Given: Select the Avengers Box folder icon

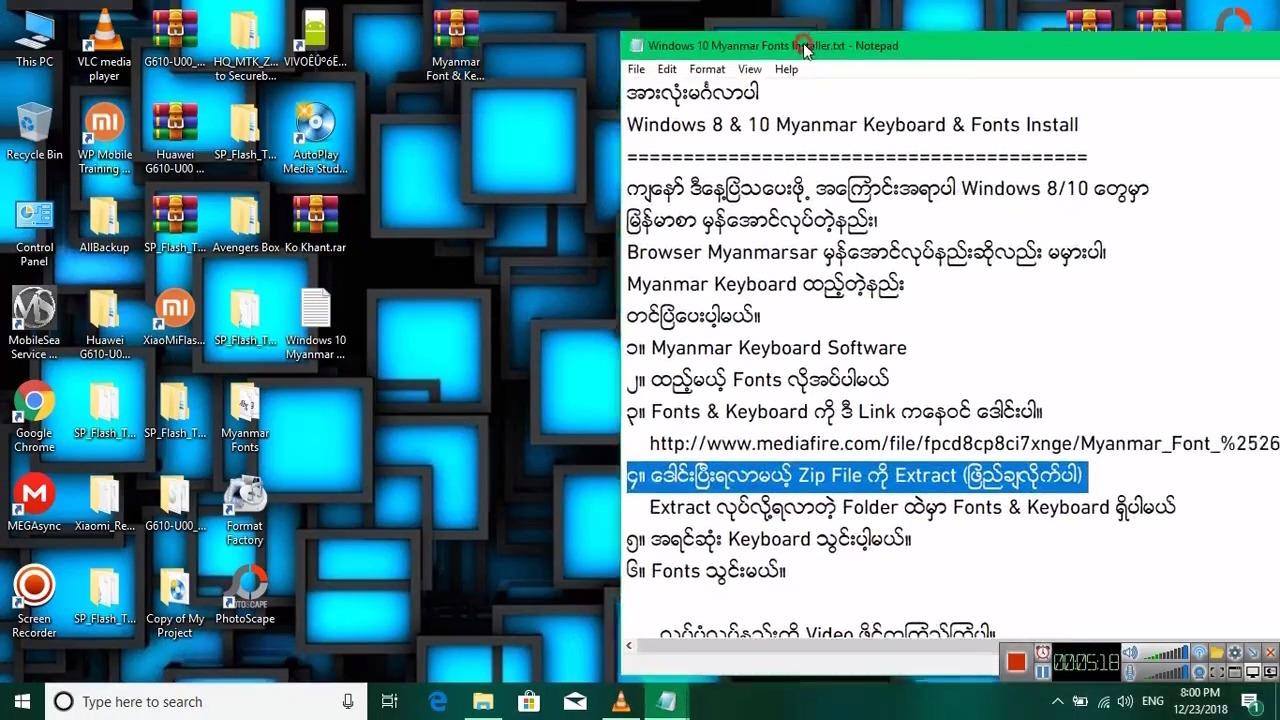Looking at the screenshot, I should pyautogui.click(x=245, y=224).
